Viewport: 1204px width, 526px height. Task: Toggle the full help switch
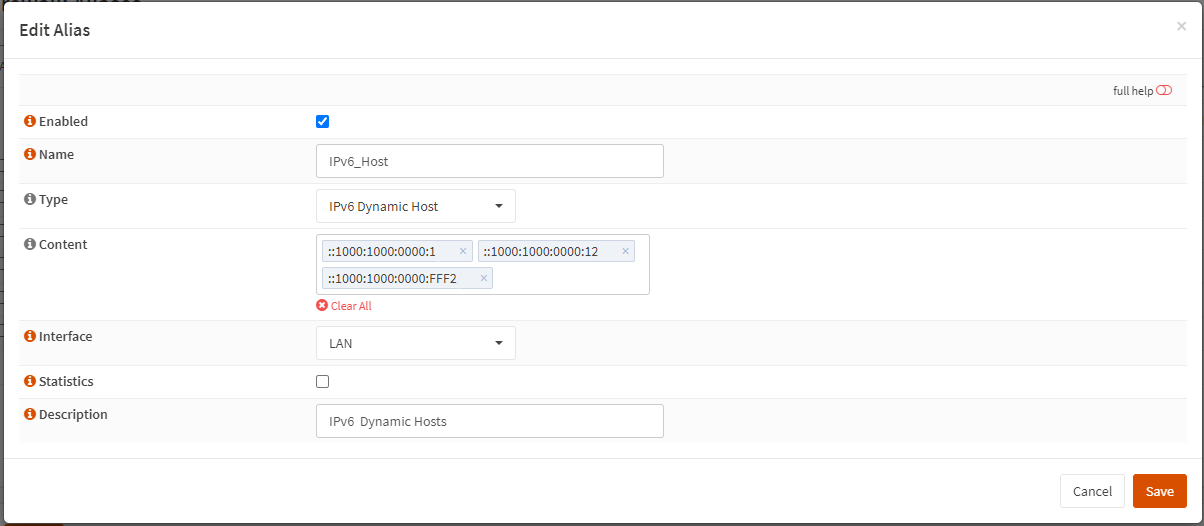1164,91
